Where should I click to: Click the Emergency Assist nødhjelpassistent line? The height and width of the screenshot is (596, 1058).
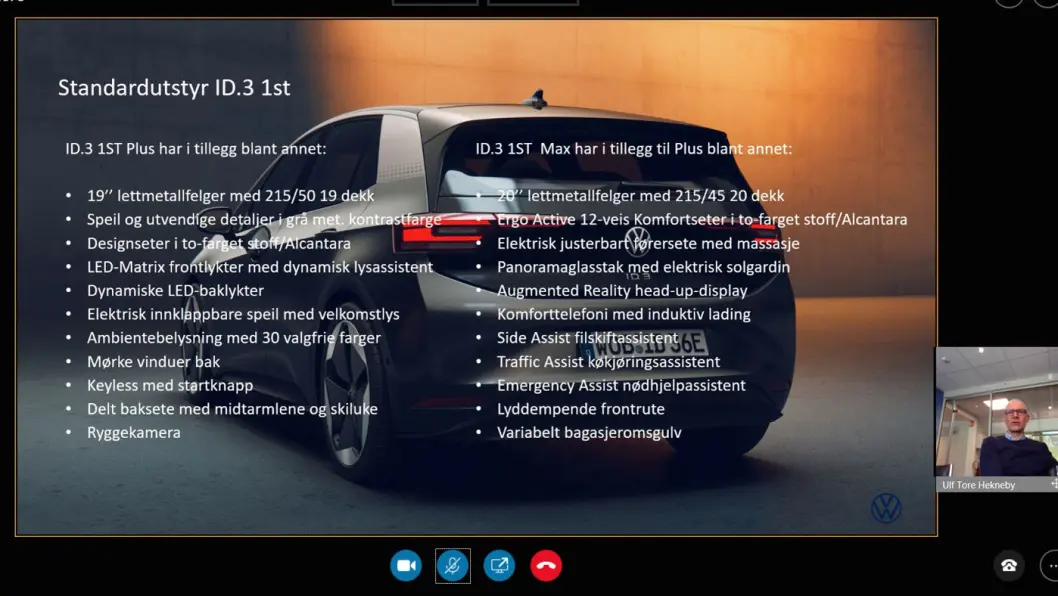click(x=621, y=385)
